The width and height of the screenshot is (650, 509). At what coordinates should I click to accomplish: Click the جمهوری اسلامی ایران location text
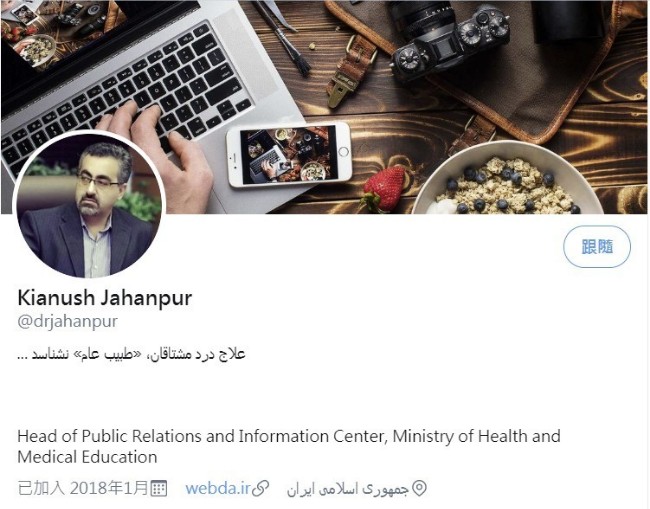click(348, 489)
